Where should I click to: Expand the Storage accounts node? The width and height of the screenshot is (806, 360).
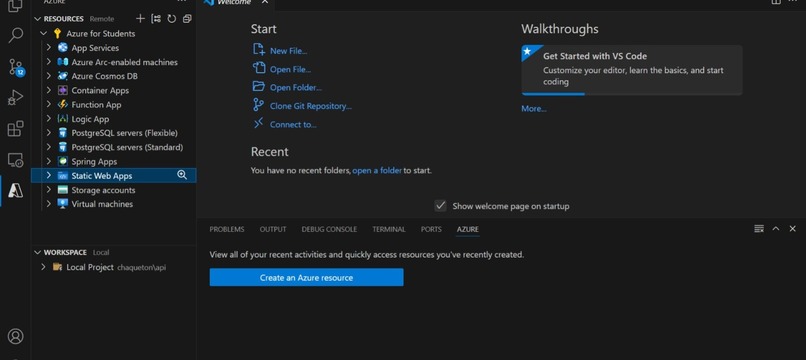[x=49, y=190]
